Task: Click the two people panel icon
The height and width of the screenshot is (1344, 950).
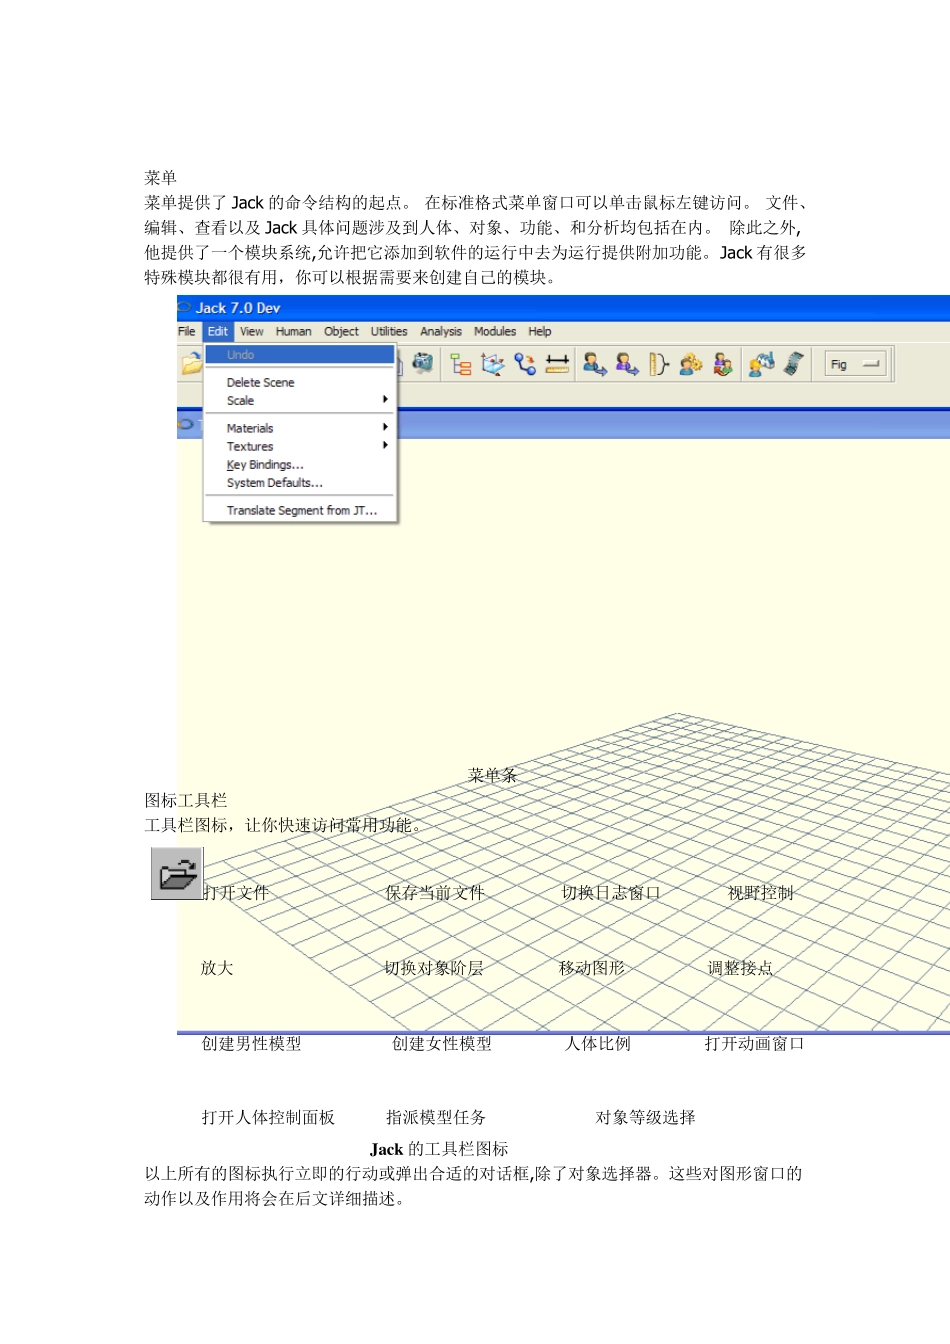Action: tap(723, 365)
